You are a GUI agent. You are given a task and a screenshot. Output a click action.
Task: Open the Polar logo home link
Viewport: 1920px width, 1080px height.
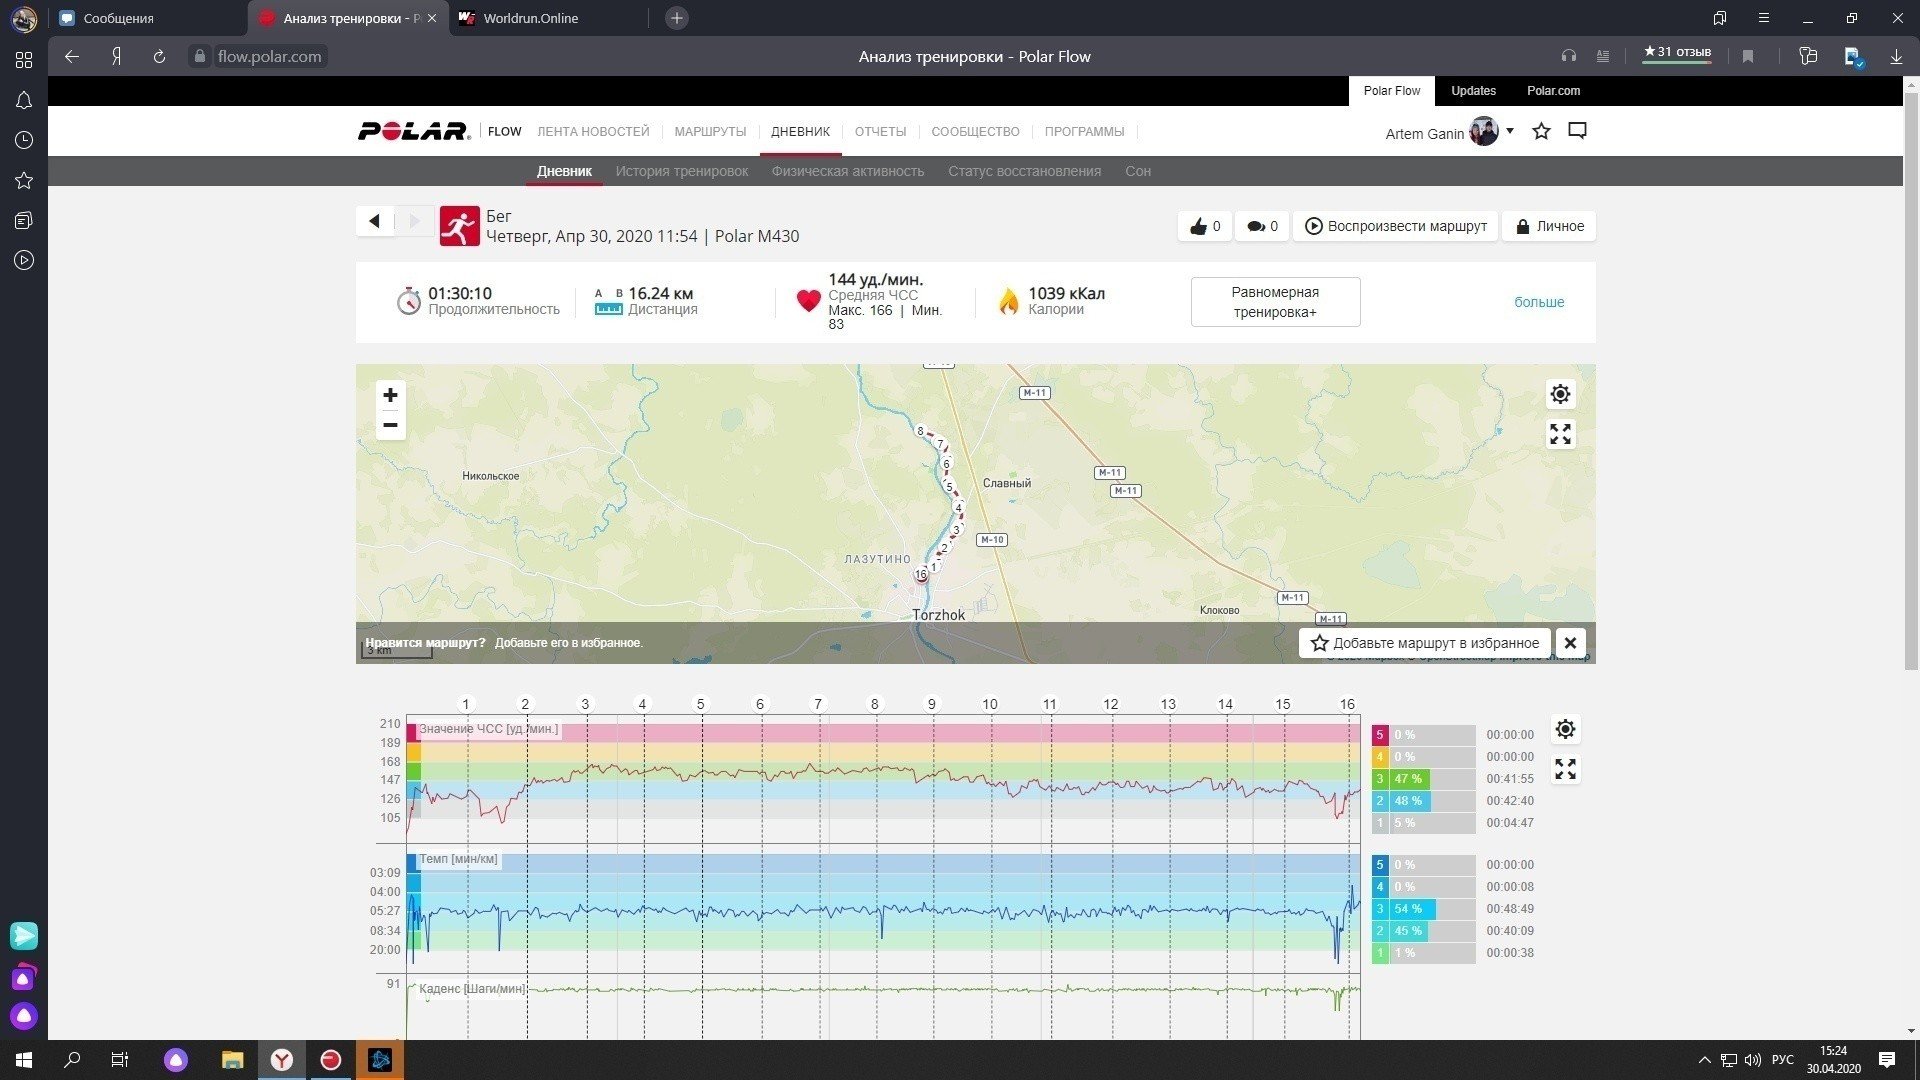tap(414, 131)
